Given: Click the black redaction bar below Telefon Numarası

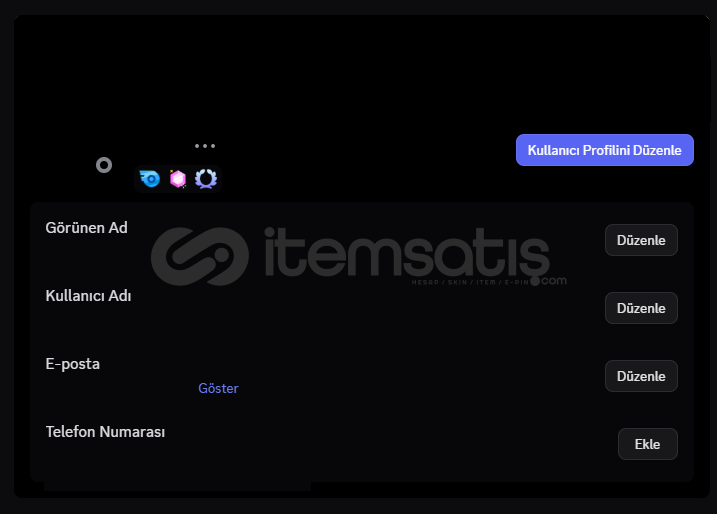Looking at the screenshot, I should (x=177, y=486).
